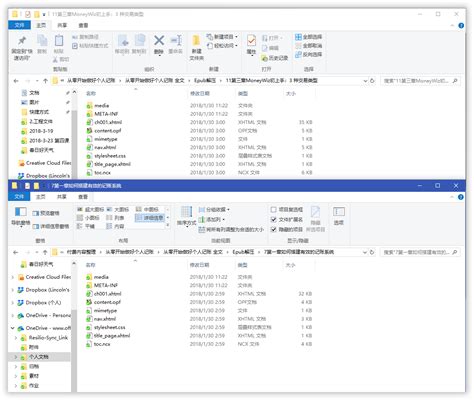Expand address bar history dropdown in top window

[365, 81]
